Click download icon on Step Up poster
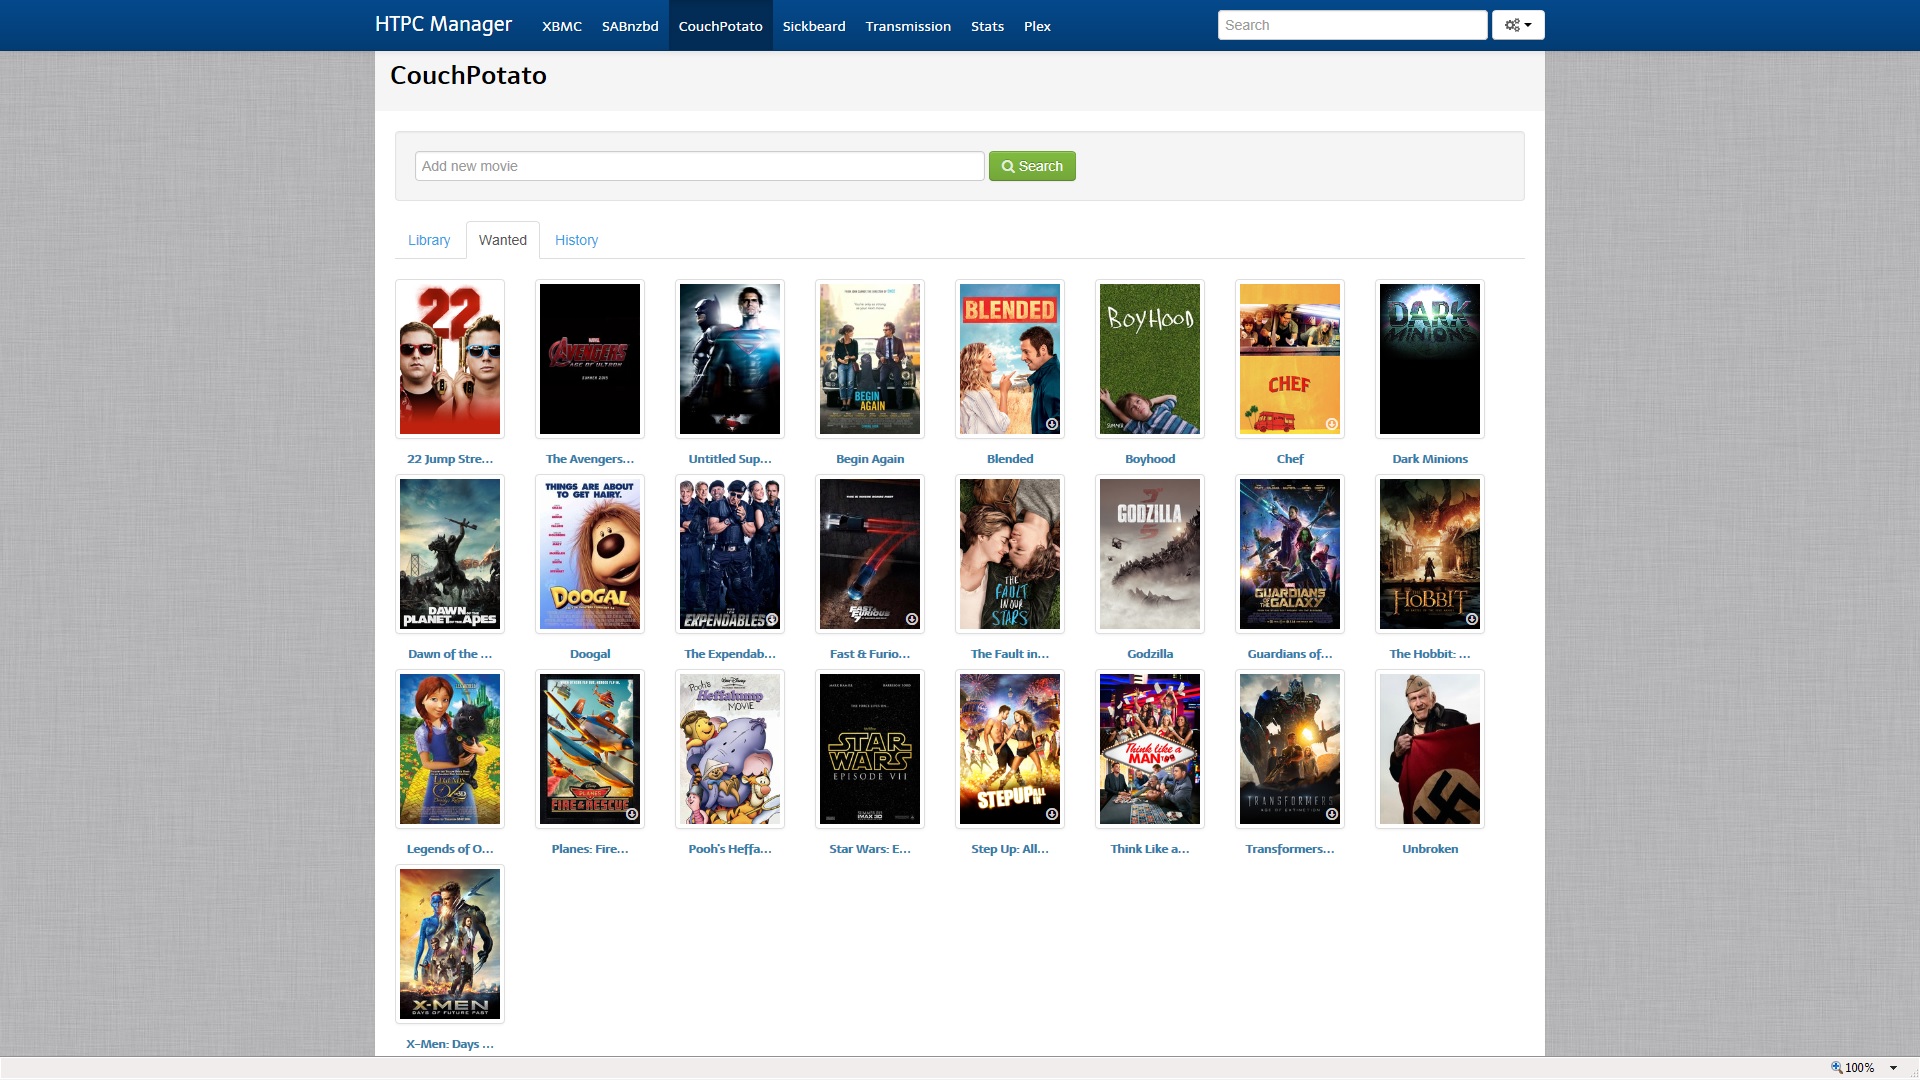 (1052, 814)
